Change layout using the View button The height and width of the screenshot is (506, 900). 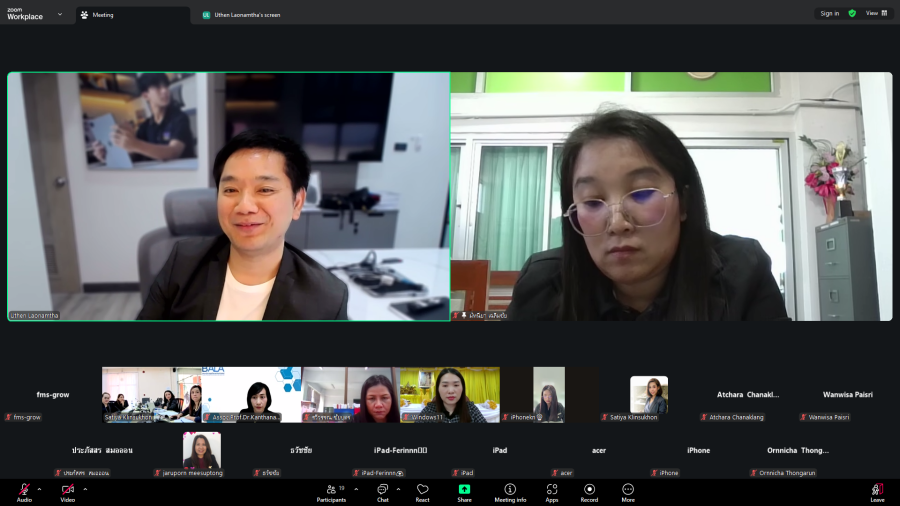(x=875, y=13)
